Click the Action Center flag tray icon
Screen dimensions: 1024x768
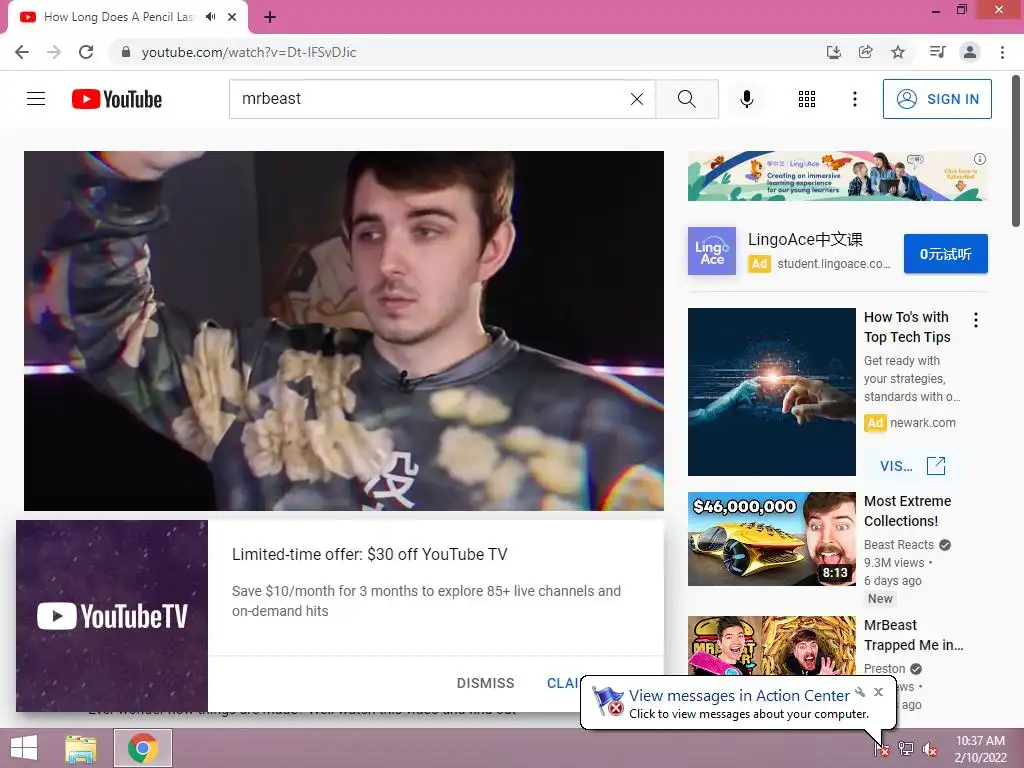(x=882, y=748)
